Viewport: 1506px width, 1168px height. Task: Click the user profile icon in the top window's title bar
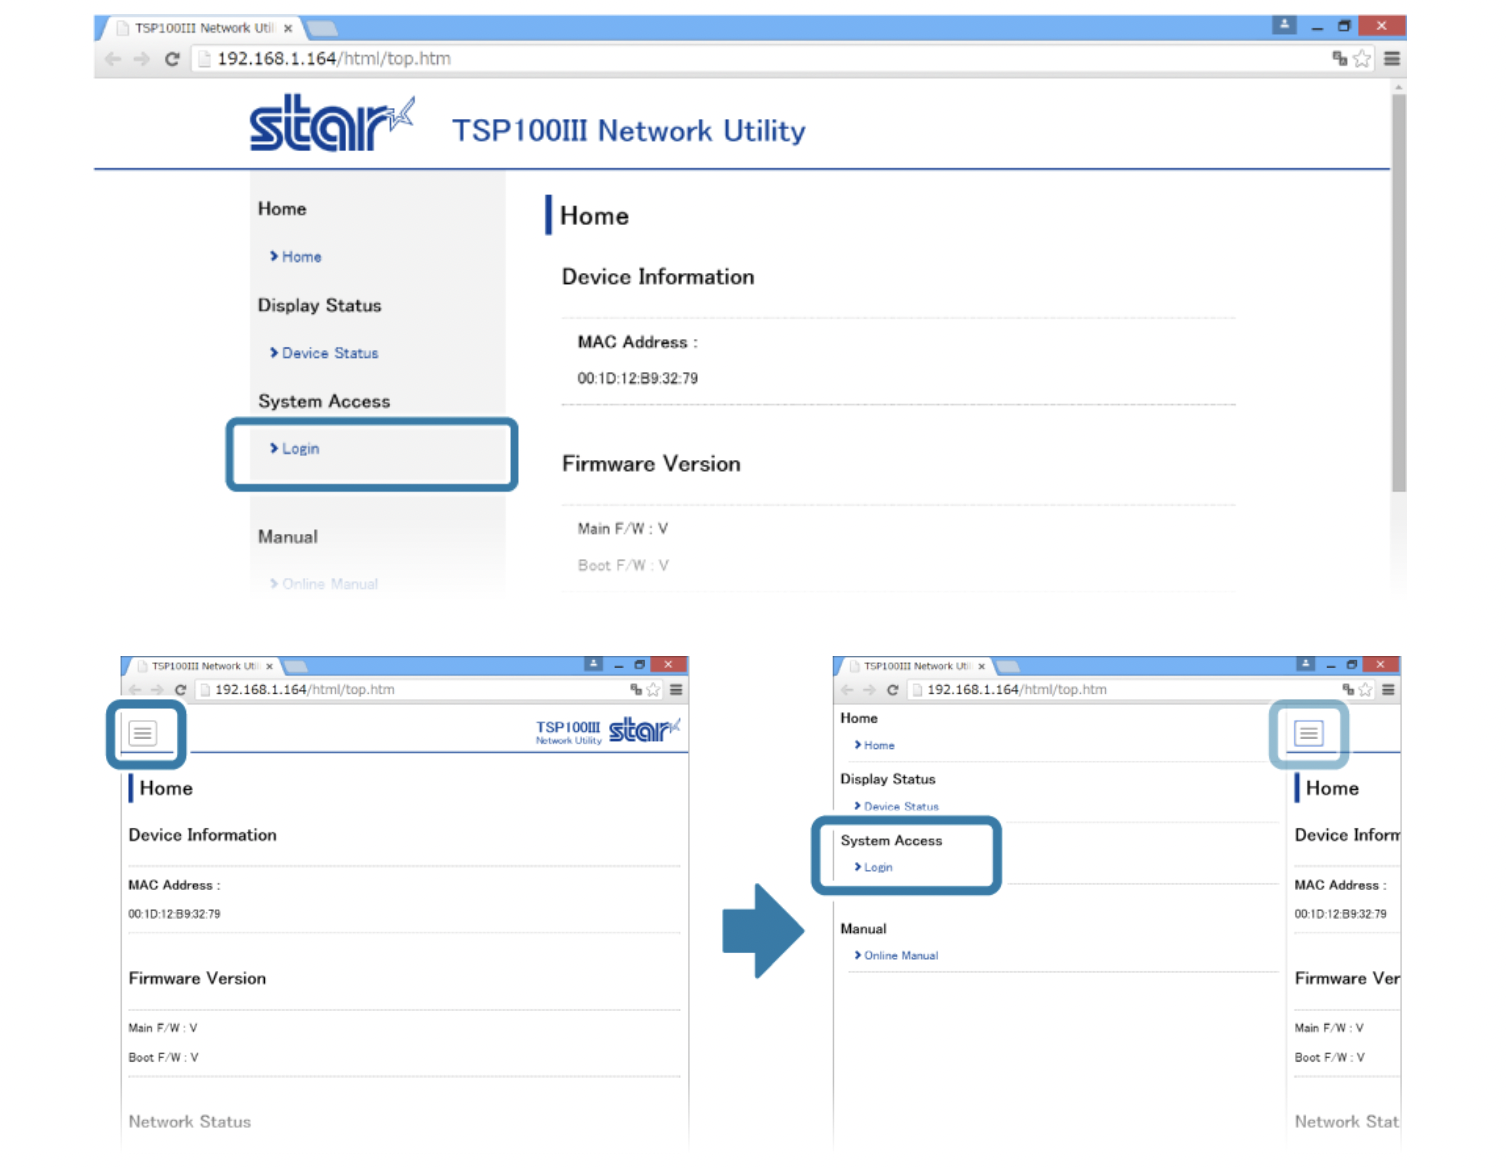click(x=1284, y=26)
